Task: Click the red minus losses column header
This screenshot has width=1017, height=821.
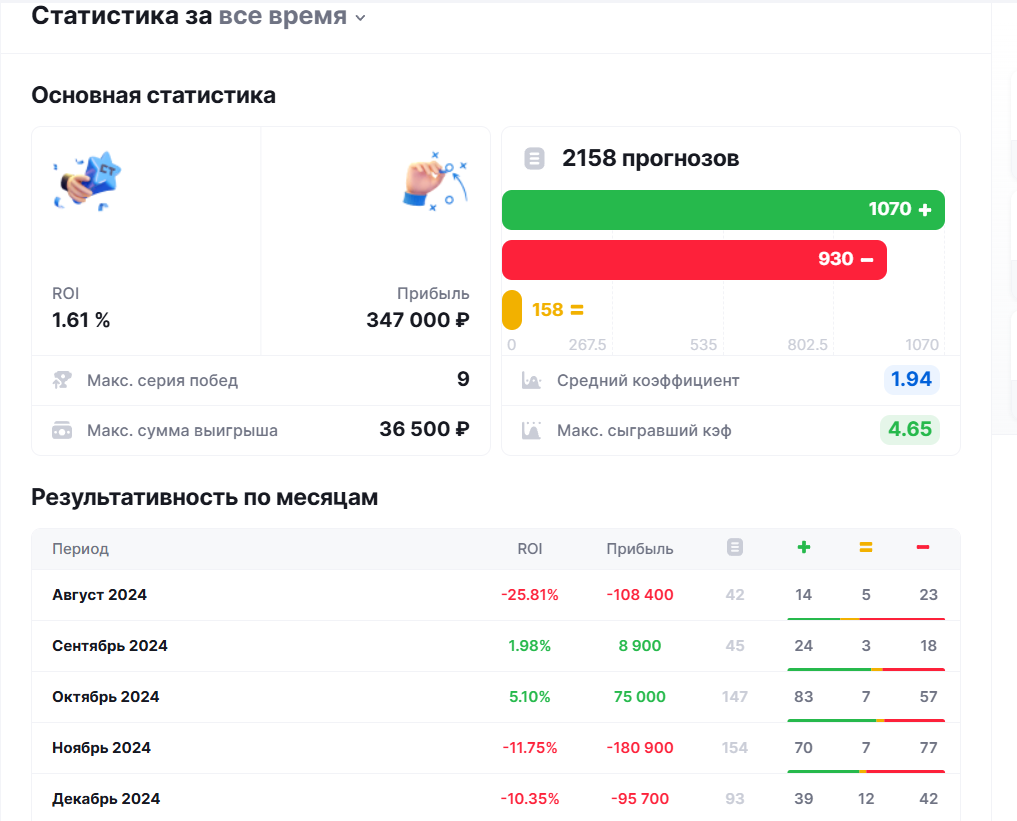Action: 923,547
